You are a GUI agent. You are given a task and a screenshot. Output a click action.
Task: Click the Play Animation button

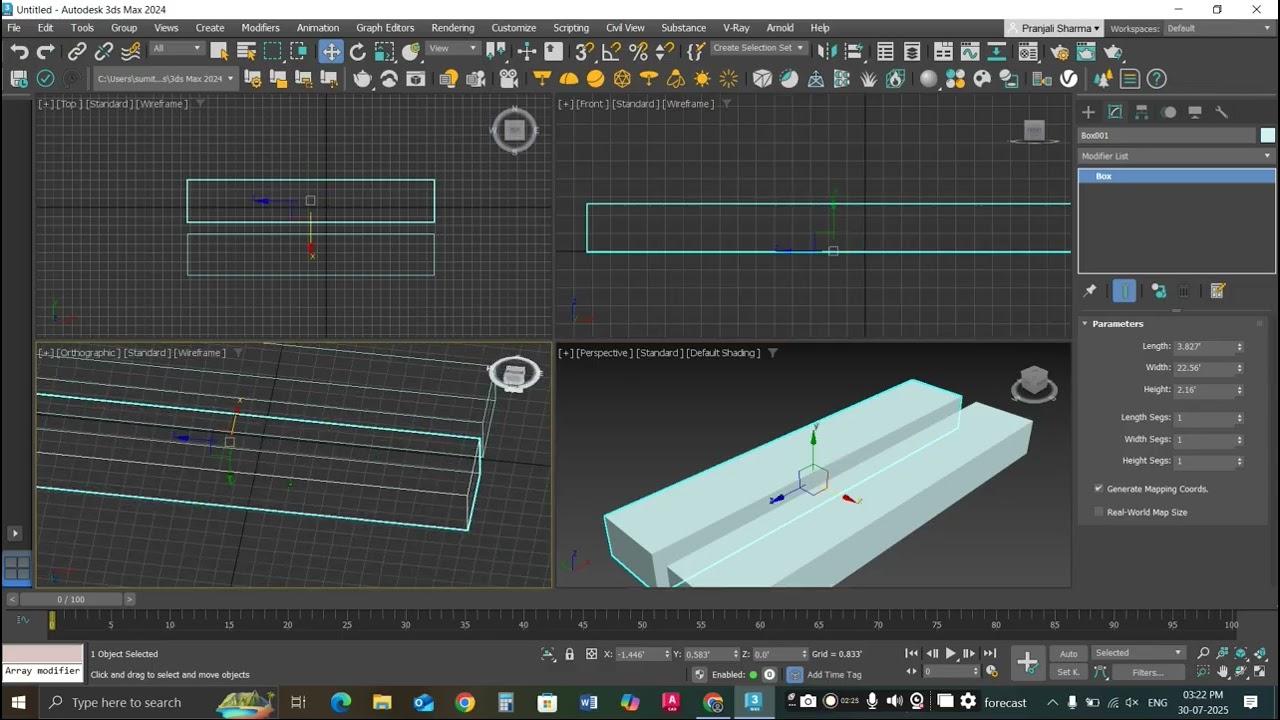click(951, 654)
